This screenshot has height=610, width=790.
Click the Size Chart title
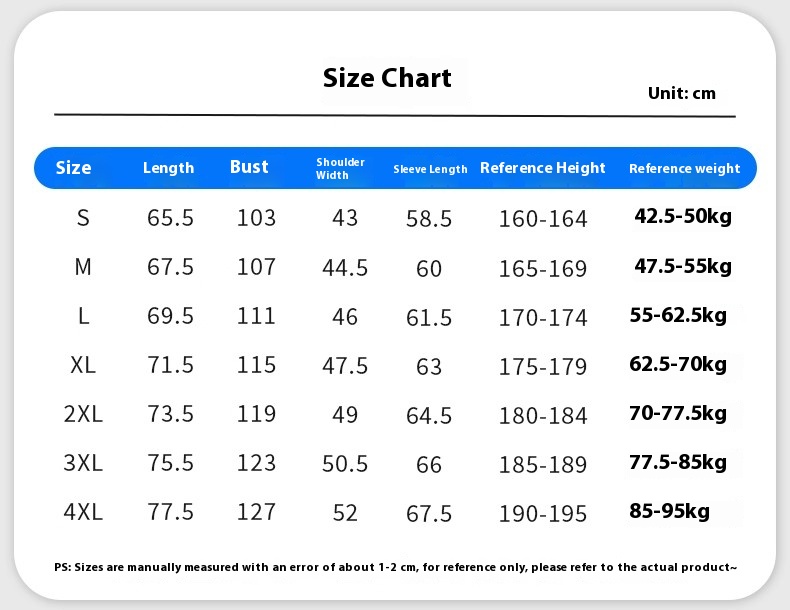pos(387,78)
